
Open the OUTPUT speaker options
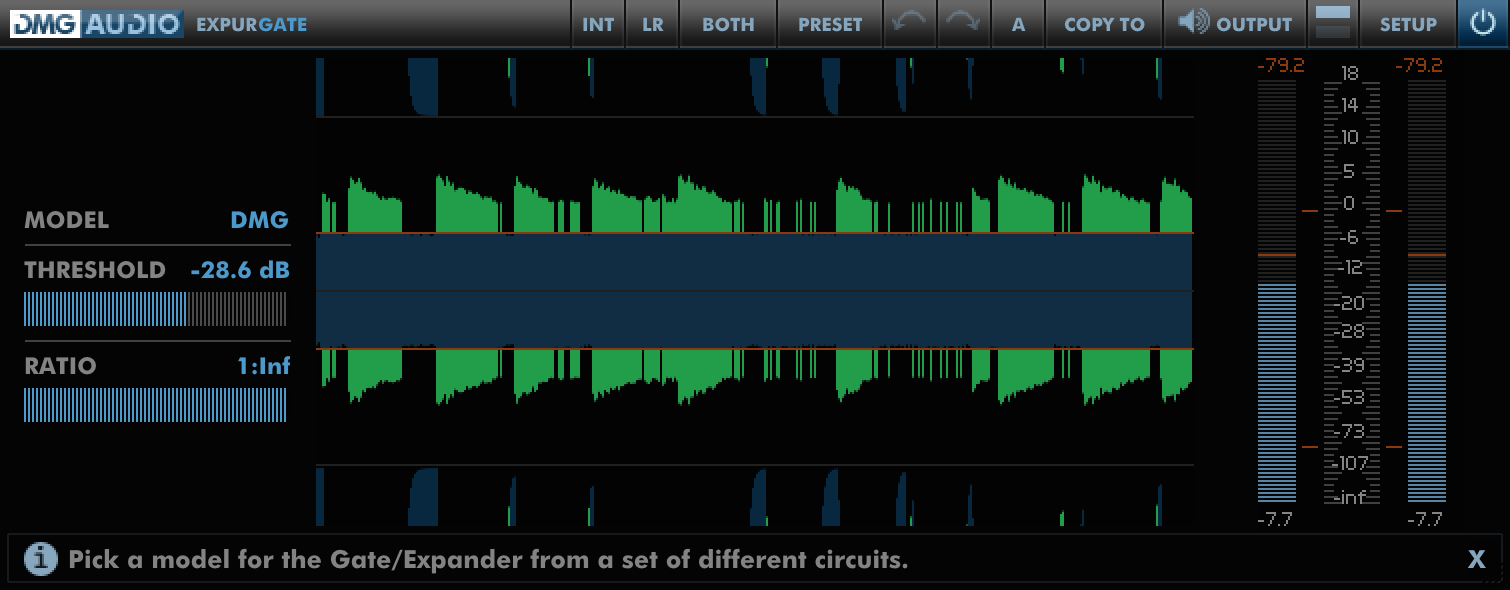(1235, 24)
